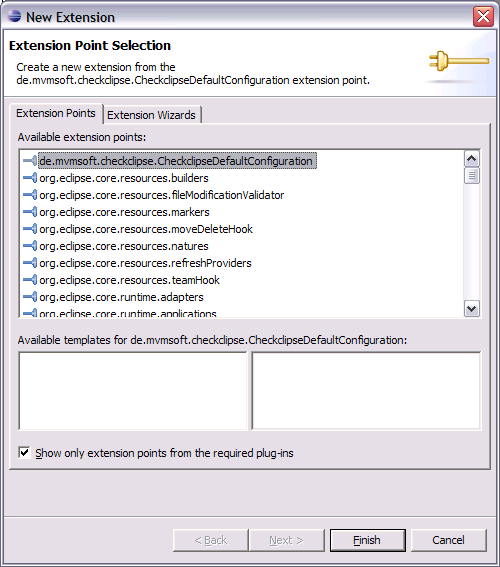Click the icon next to org.eclipse.core.resources.refreshProviders
Viewport: 500px width, 567px height.
click(30, 263)
